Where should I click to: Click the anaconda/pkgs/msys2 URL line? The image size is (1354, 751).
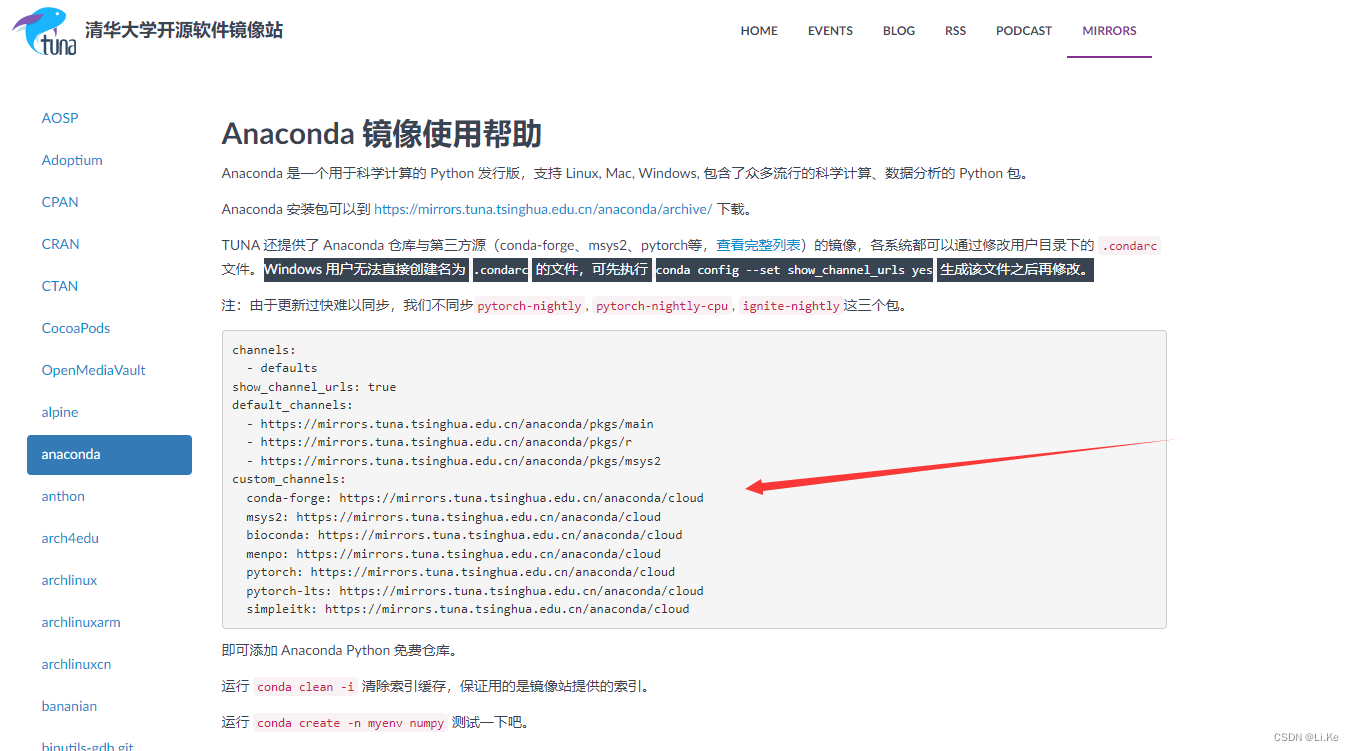(x=453, y=461)
